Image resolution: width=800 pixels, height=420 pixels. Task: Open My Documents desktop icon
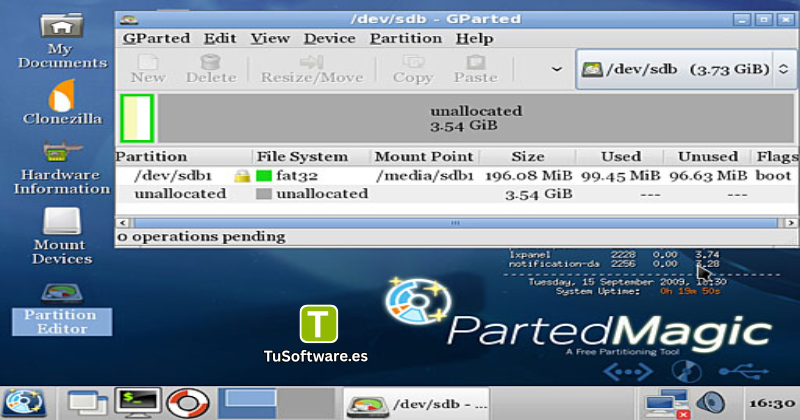tap(62, 41)
